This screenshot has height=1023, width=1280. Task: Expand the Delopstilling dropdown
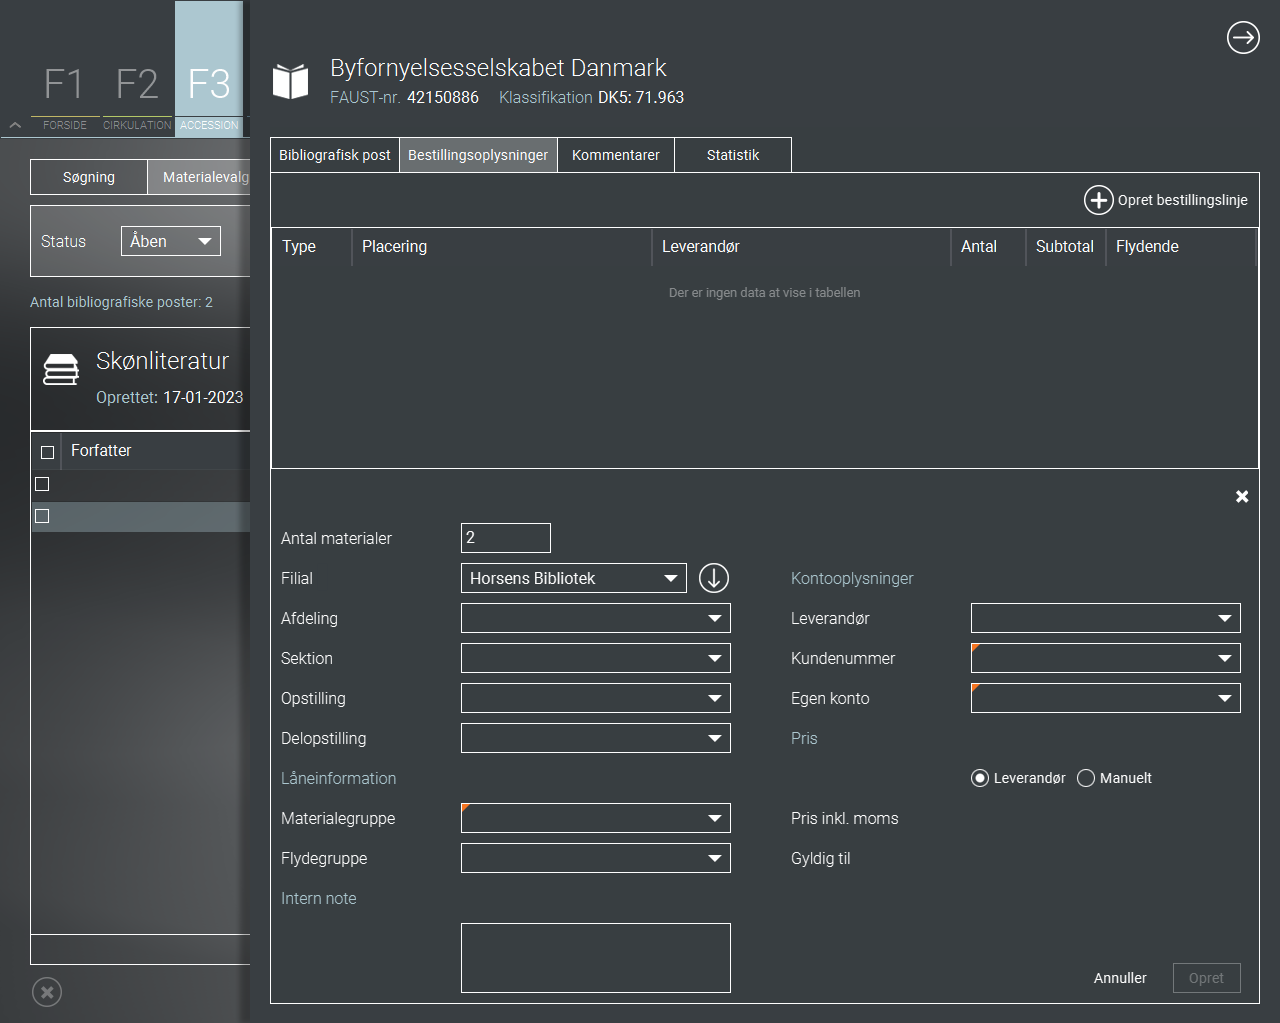(x=596, y=738)
